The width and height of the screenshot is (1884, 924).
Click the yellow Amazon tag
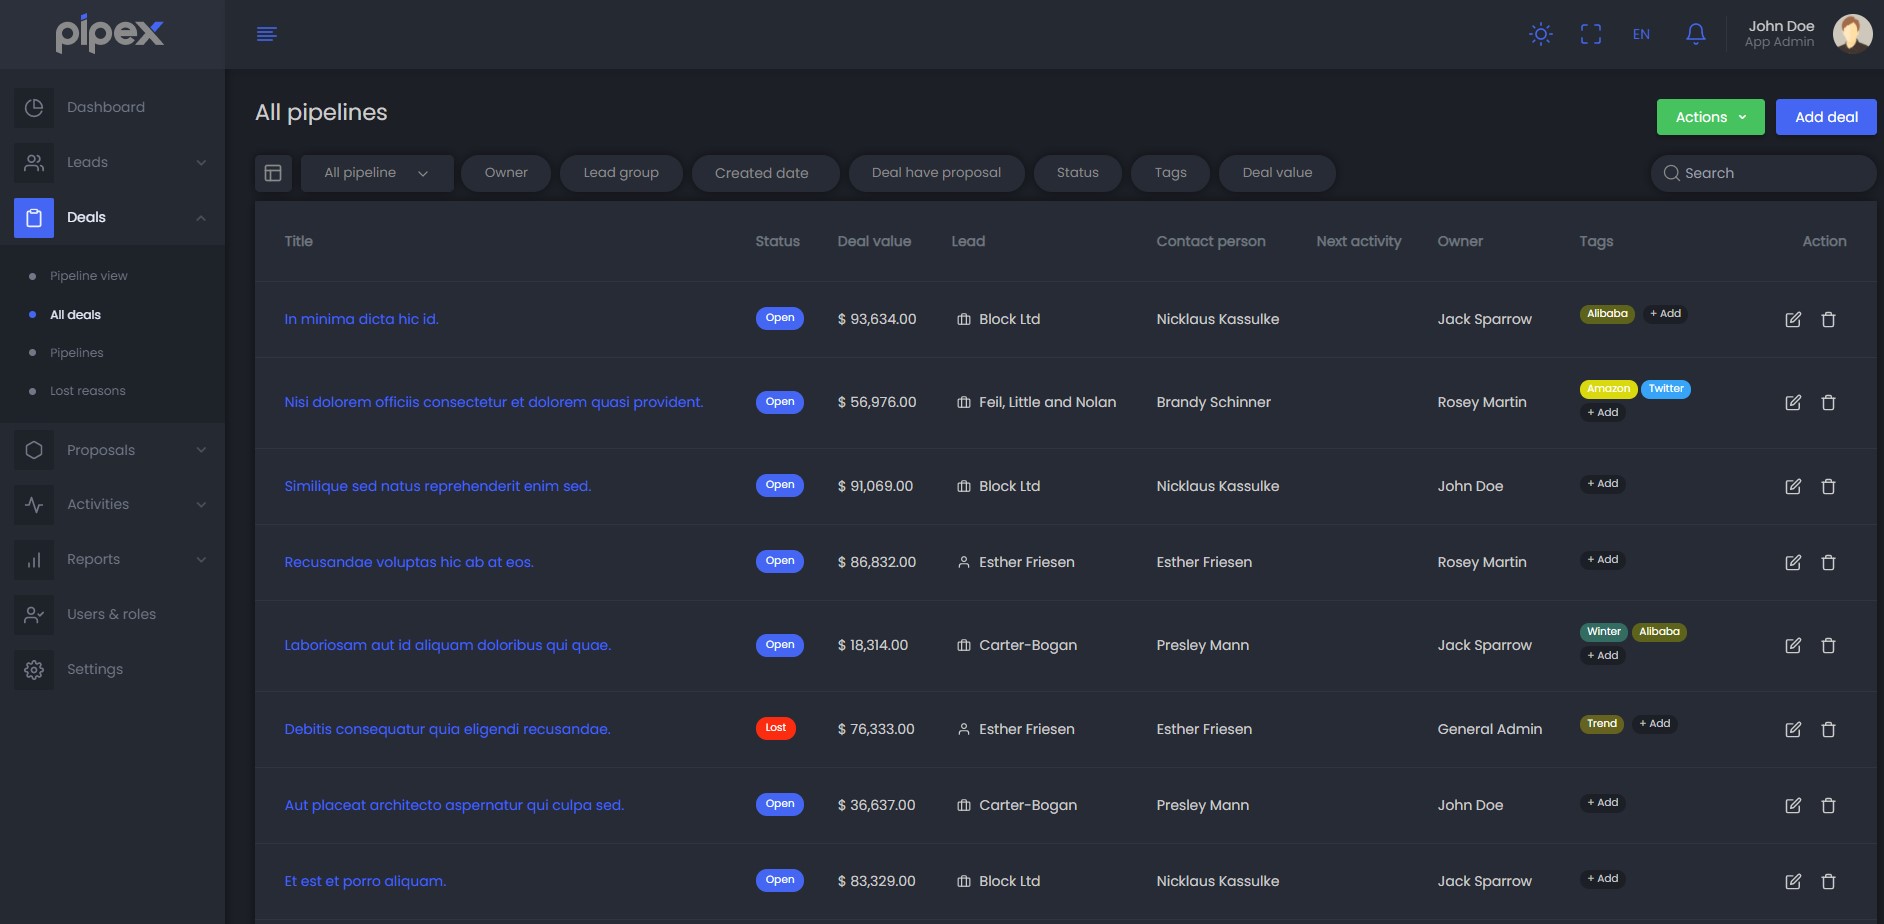point(1608,389)
